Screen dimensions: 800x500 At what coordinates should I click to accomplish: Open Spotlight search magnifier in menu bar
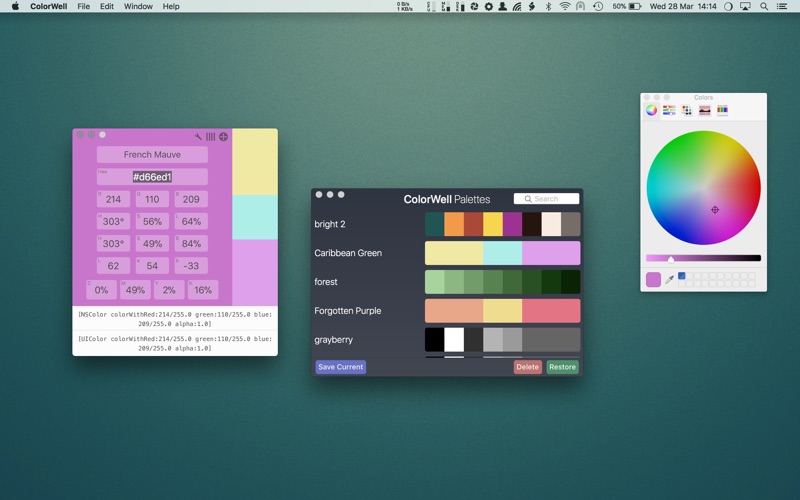click(764, 7)
